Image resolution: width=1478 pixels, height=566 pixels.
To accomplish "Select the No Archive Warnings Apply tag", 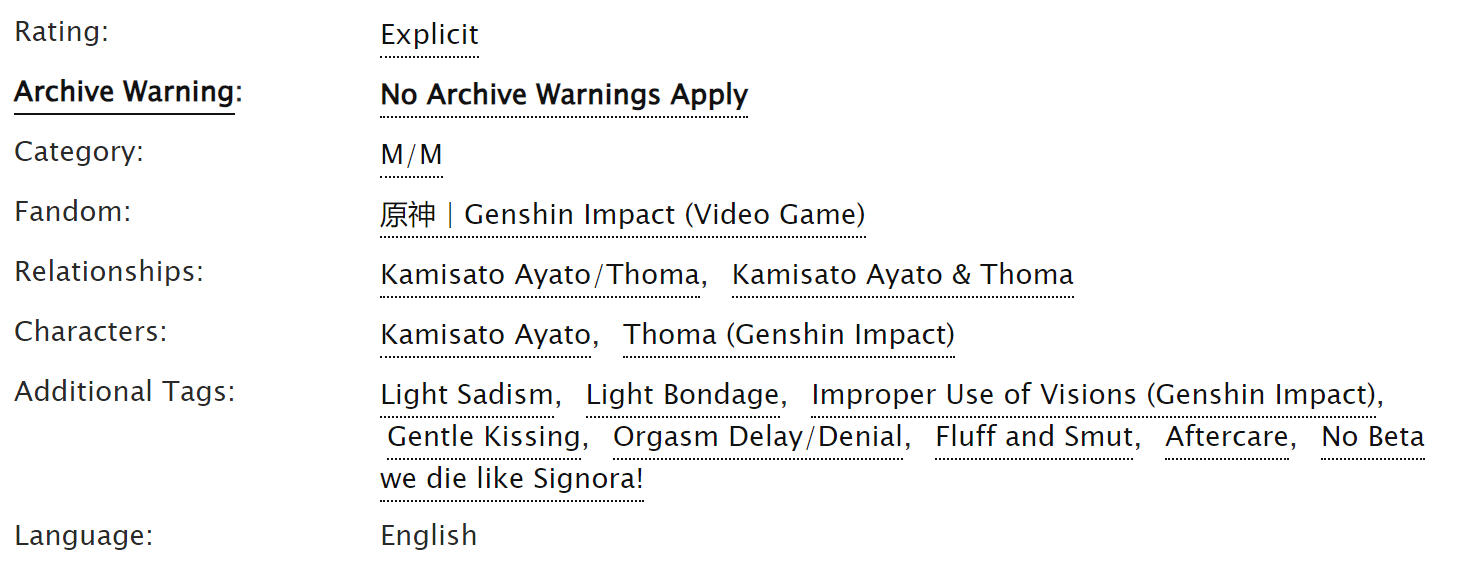I will pyautogui.click(x=564, y=95).
